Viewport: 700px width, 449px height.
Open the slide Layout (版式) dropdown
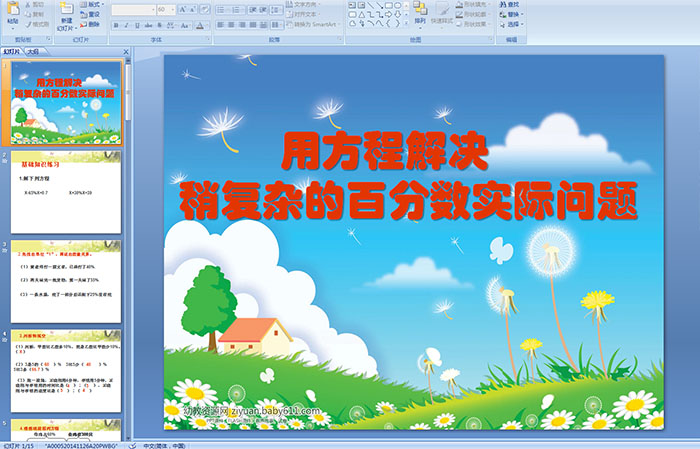[92, 4]
